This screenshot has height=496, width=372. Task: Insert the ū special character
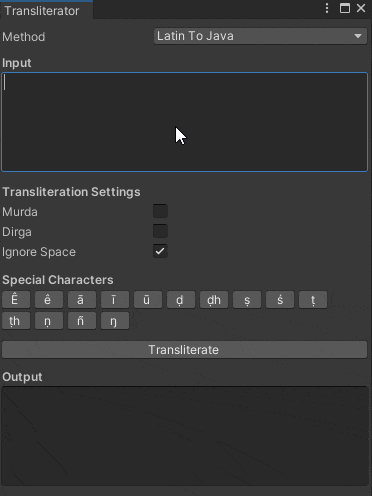click(148, 300)
